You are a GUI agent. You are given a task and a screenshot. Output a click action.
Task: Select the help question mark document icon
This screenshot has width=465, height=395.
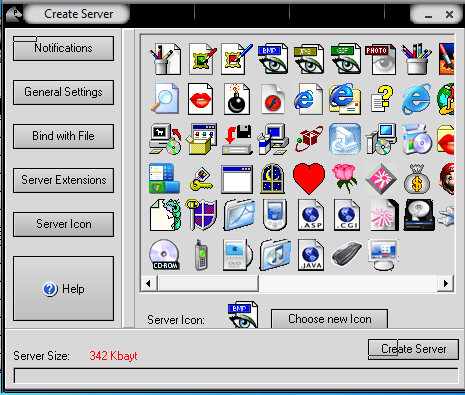tap(382, 99)
